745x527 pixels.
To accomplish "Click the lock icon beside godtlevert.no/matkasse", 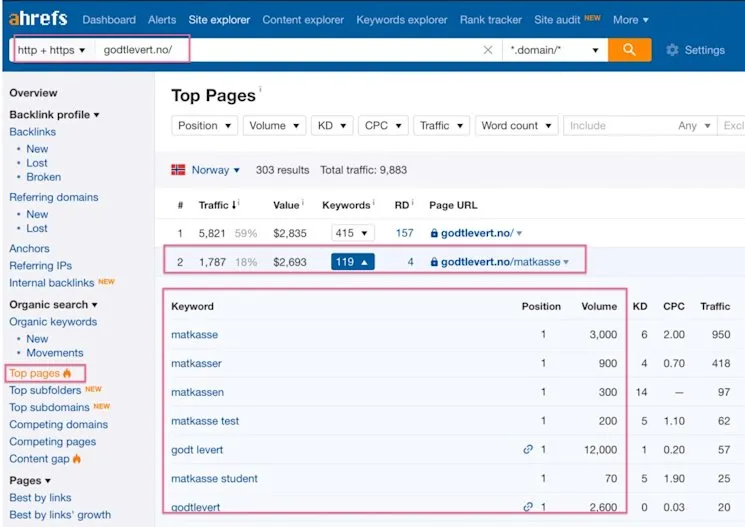I will (434, 262).
